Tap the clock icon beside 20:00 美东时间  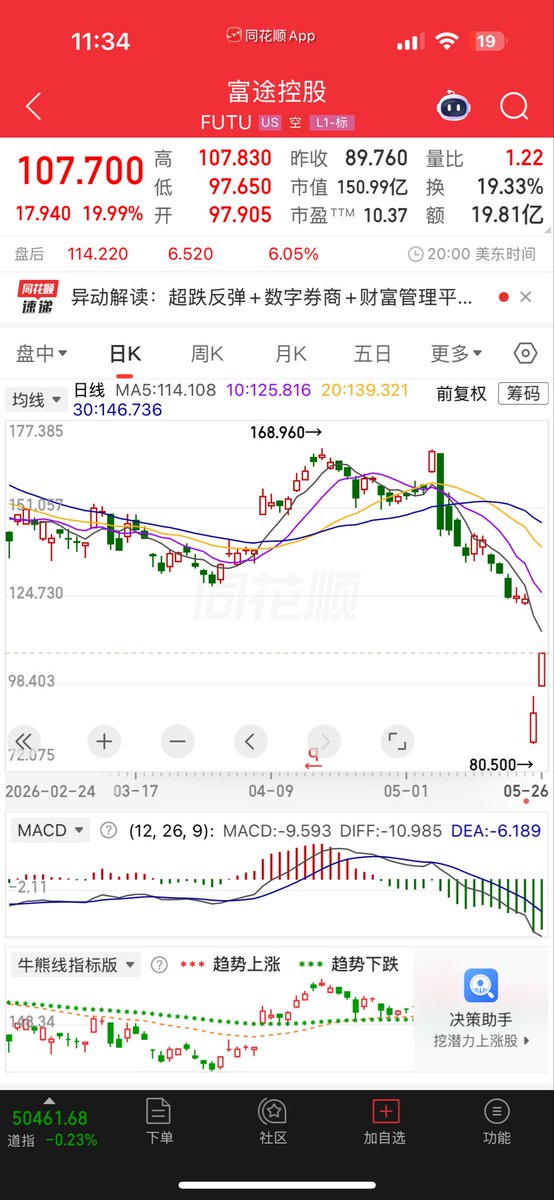tap(416, 254)
